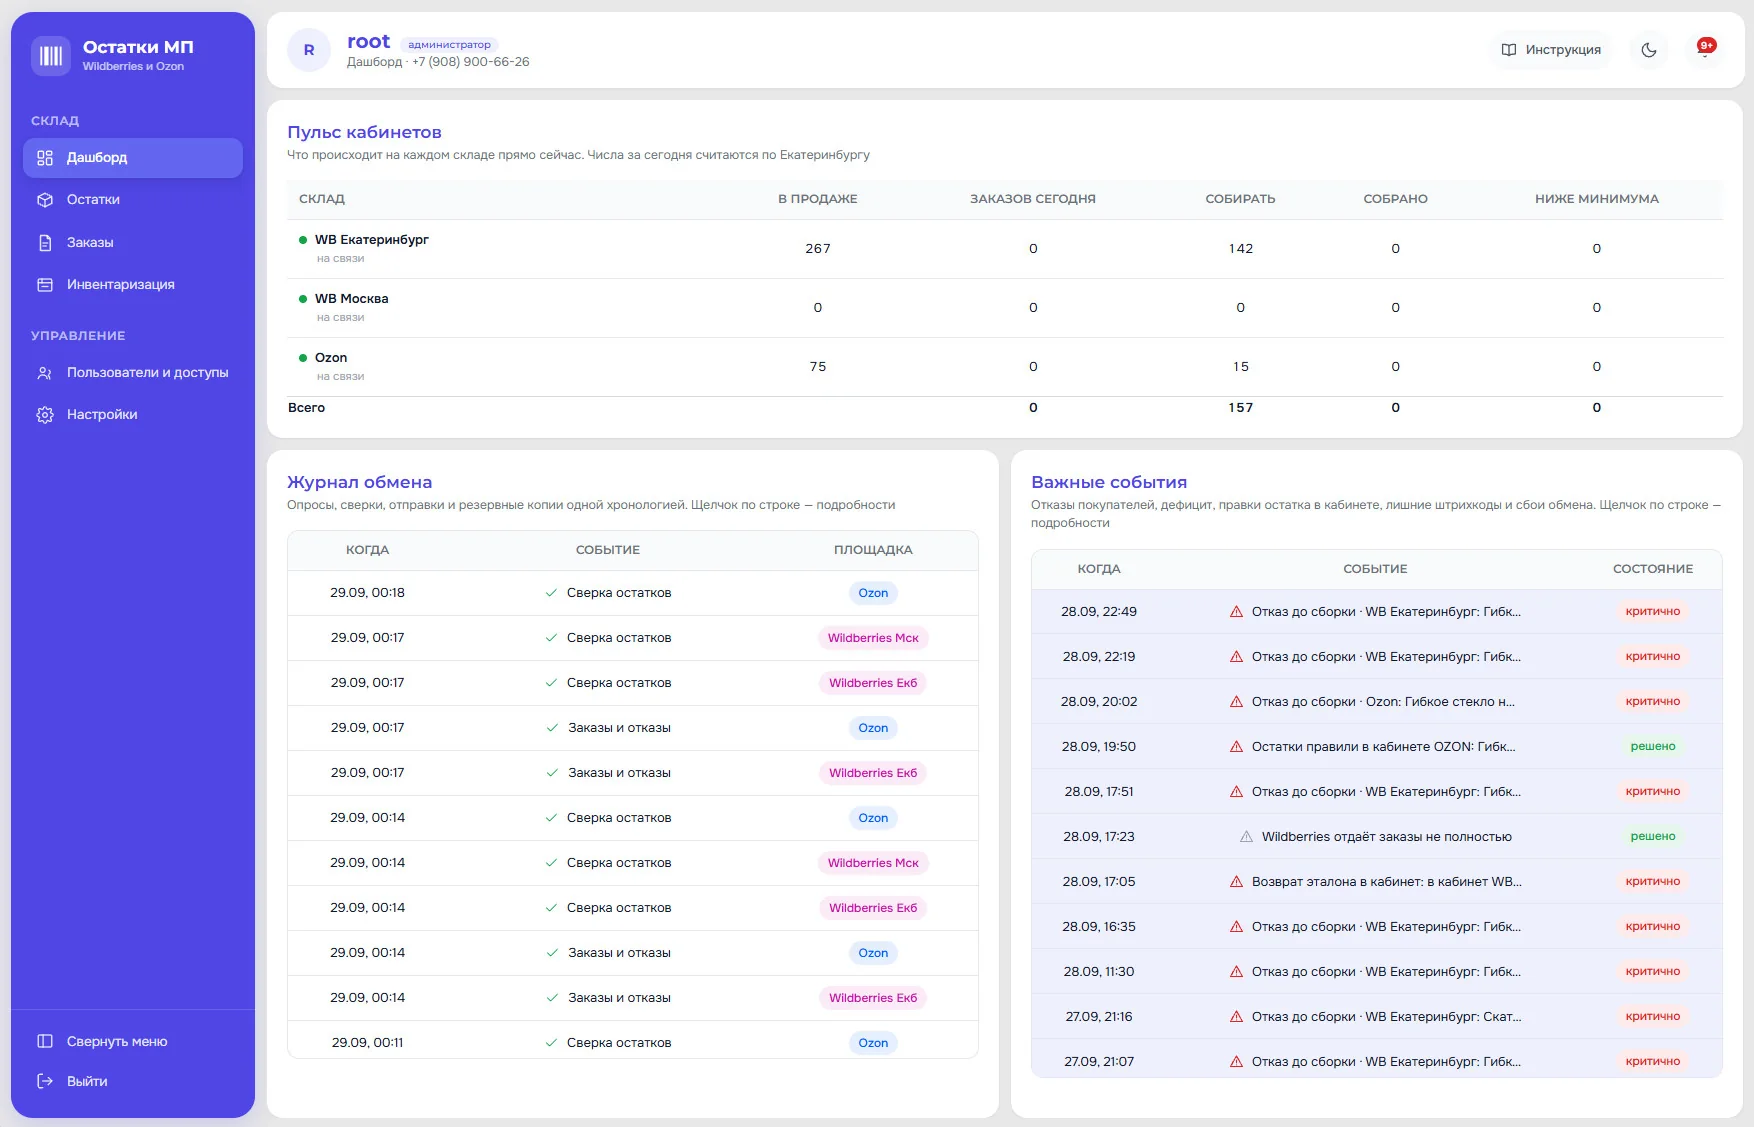Viewport: 1754px width, 1127px height.
Task: Open the Инструкция button
Action: click(x=1551, y=50)
